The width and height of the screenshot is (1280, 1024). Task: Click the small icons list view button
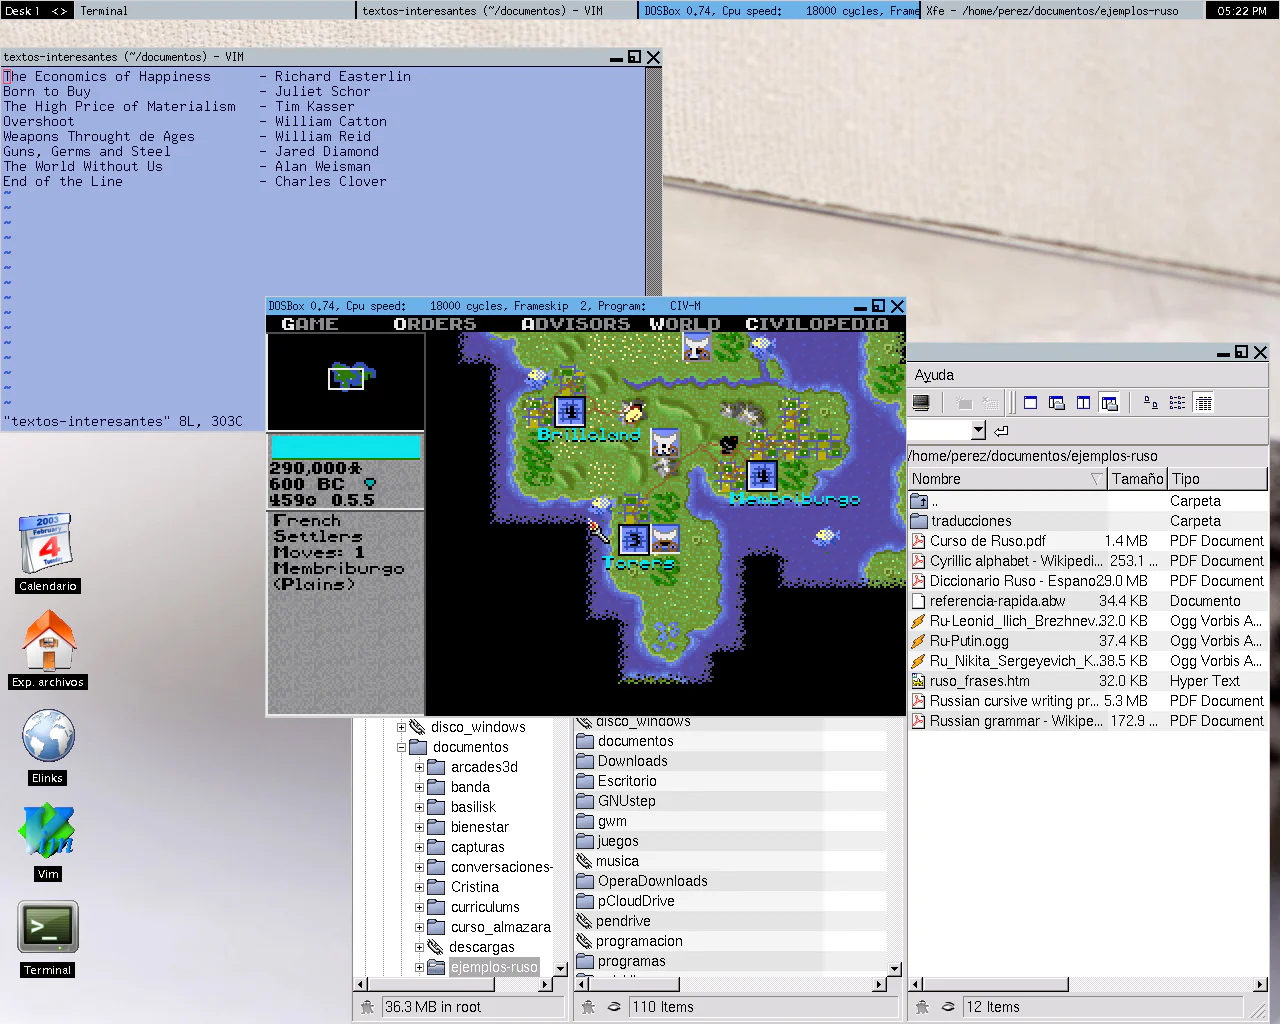point(1177,403)
